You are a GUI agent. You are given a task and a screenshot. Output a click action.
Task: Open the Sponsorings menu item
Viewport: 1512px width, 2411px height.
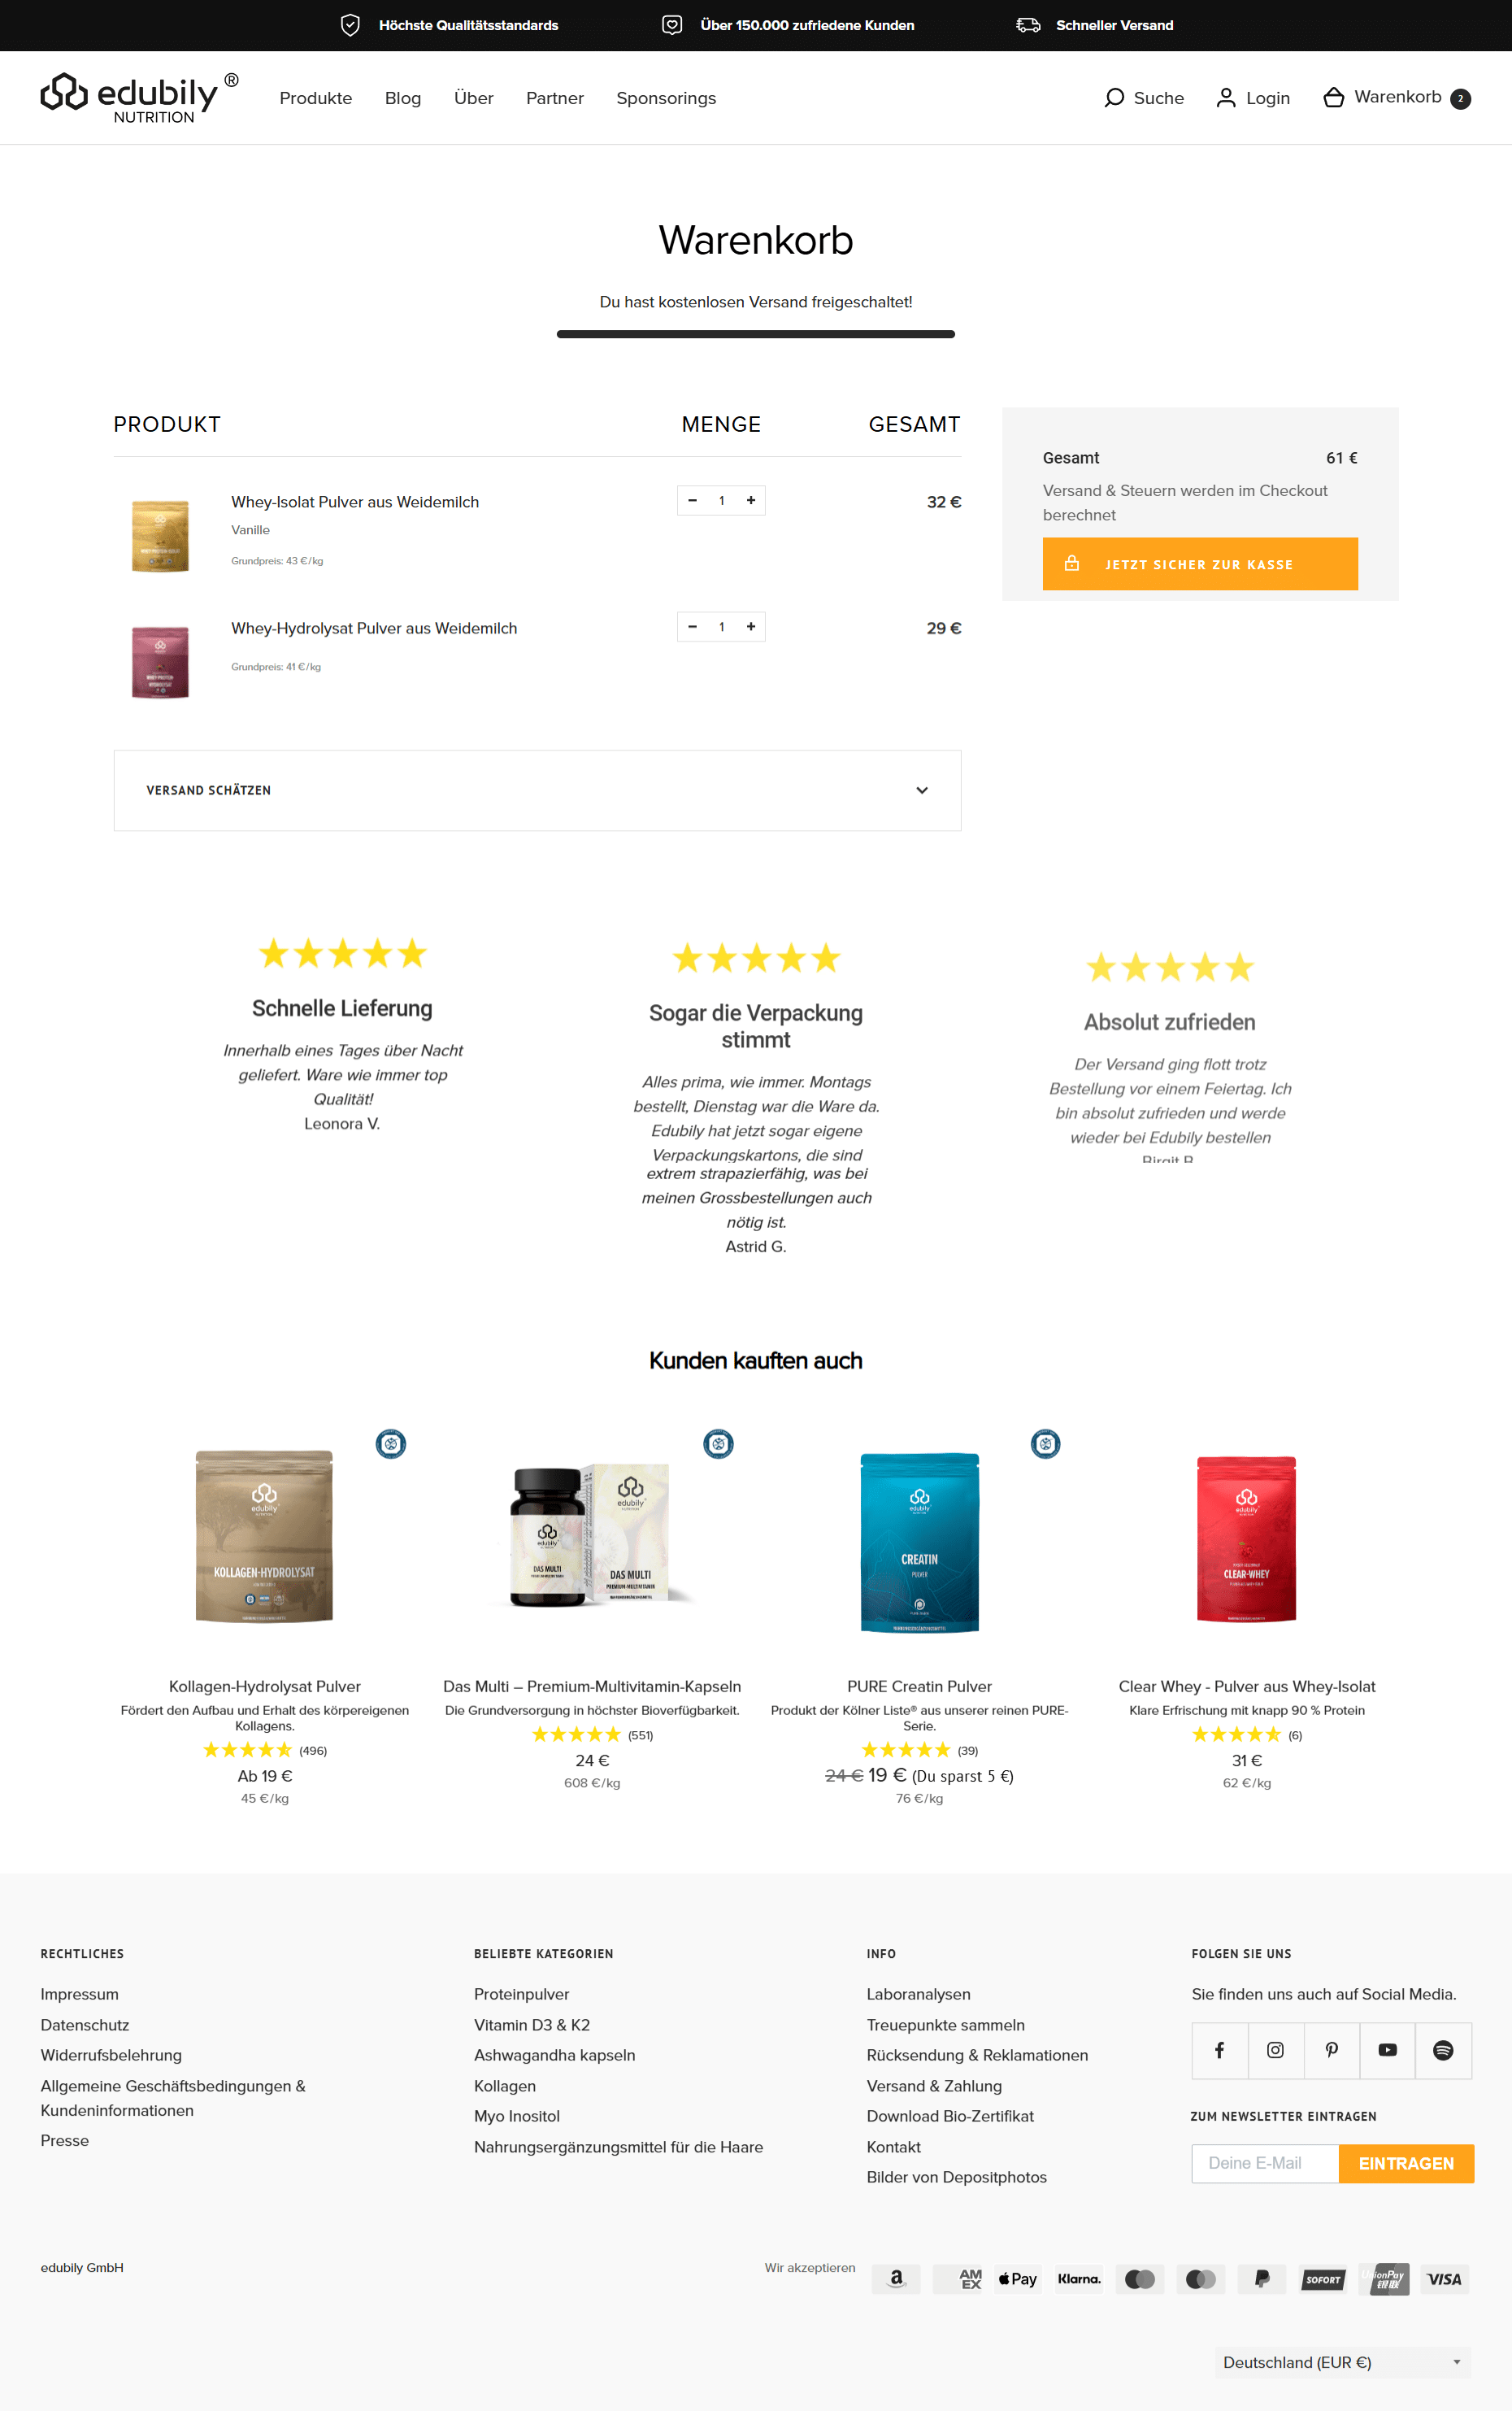pyautogui.click(x=666, y=98)
